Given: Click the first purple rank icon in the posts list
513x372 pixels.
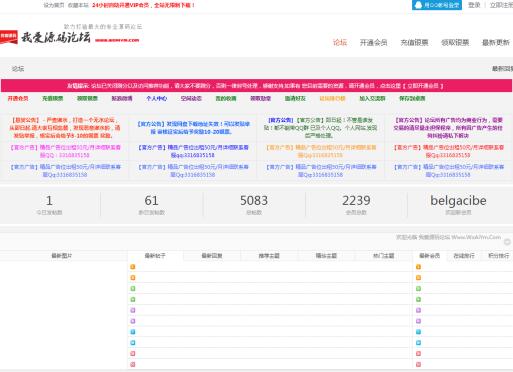Looking at the screenshot, I should tap(133, 310).
